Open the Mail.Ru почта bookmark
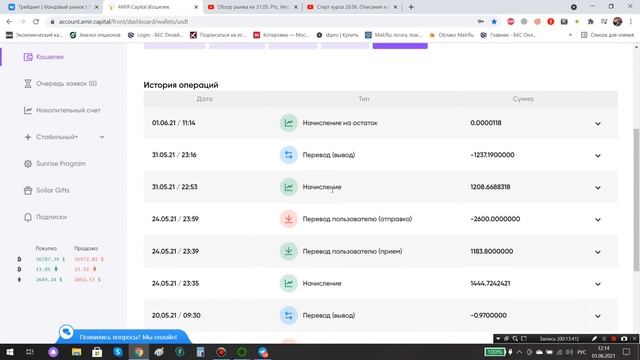The height and width of the screenshot is (360, 640). tap(393, 35)
